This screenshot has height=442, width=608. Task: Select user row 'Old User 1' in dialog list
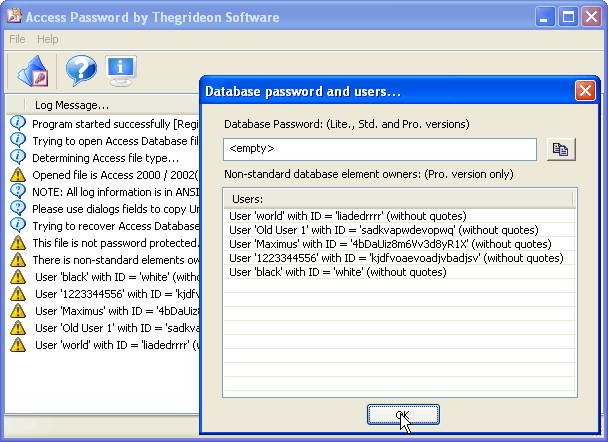[x=399, y=230]
